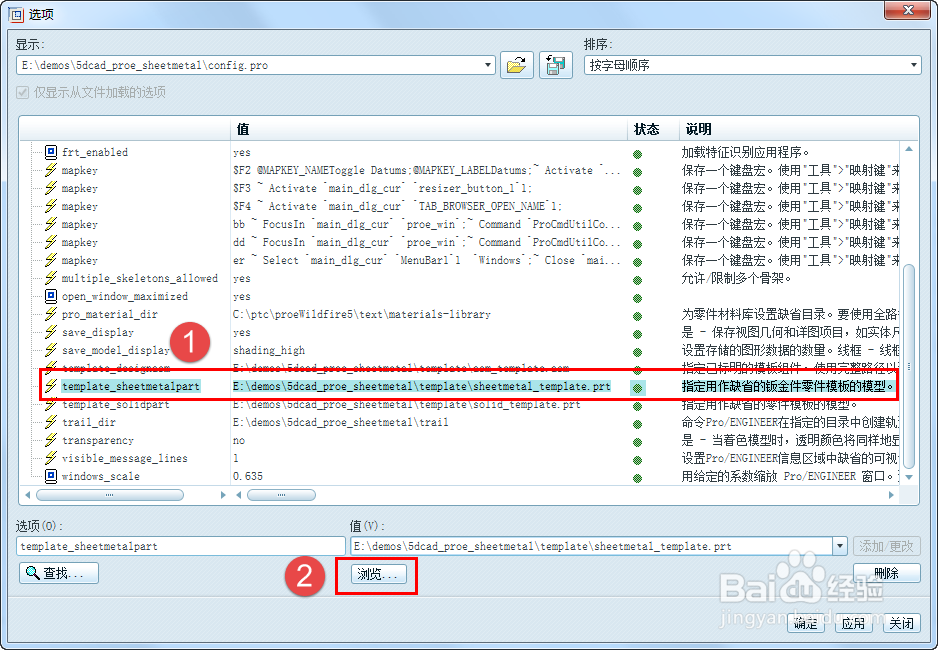Viewport: 938px width, 650px height.
Task: Click lightning icon of visible_message_lines
Action: (x=51, y=458)
